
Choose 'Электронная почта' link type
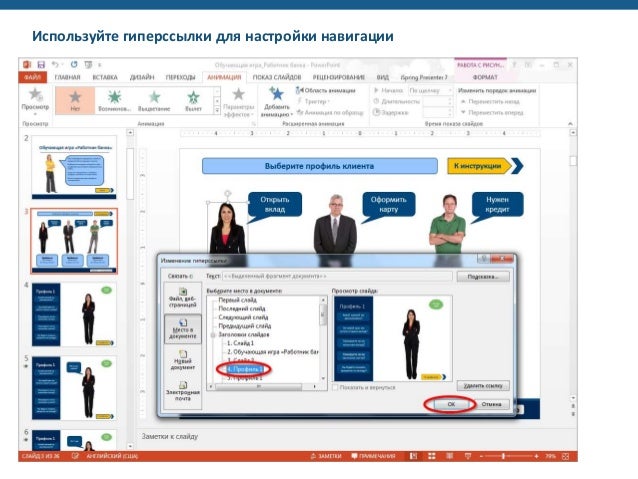coord(183,391)
